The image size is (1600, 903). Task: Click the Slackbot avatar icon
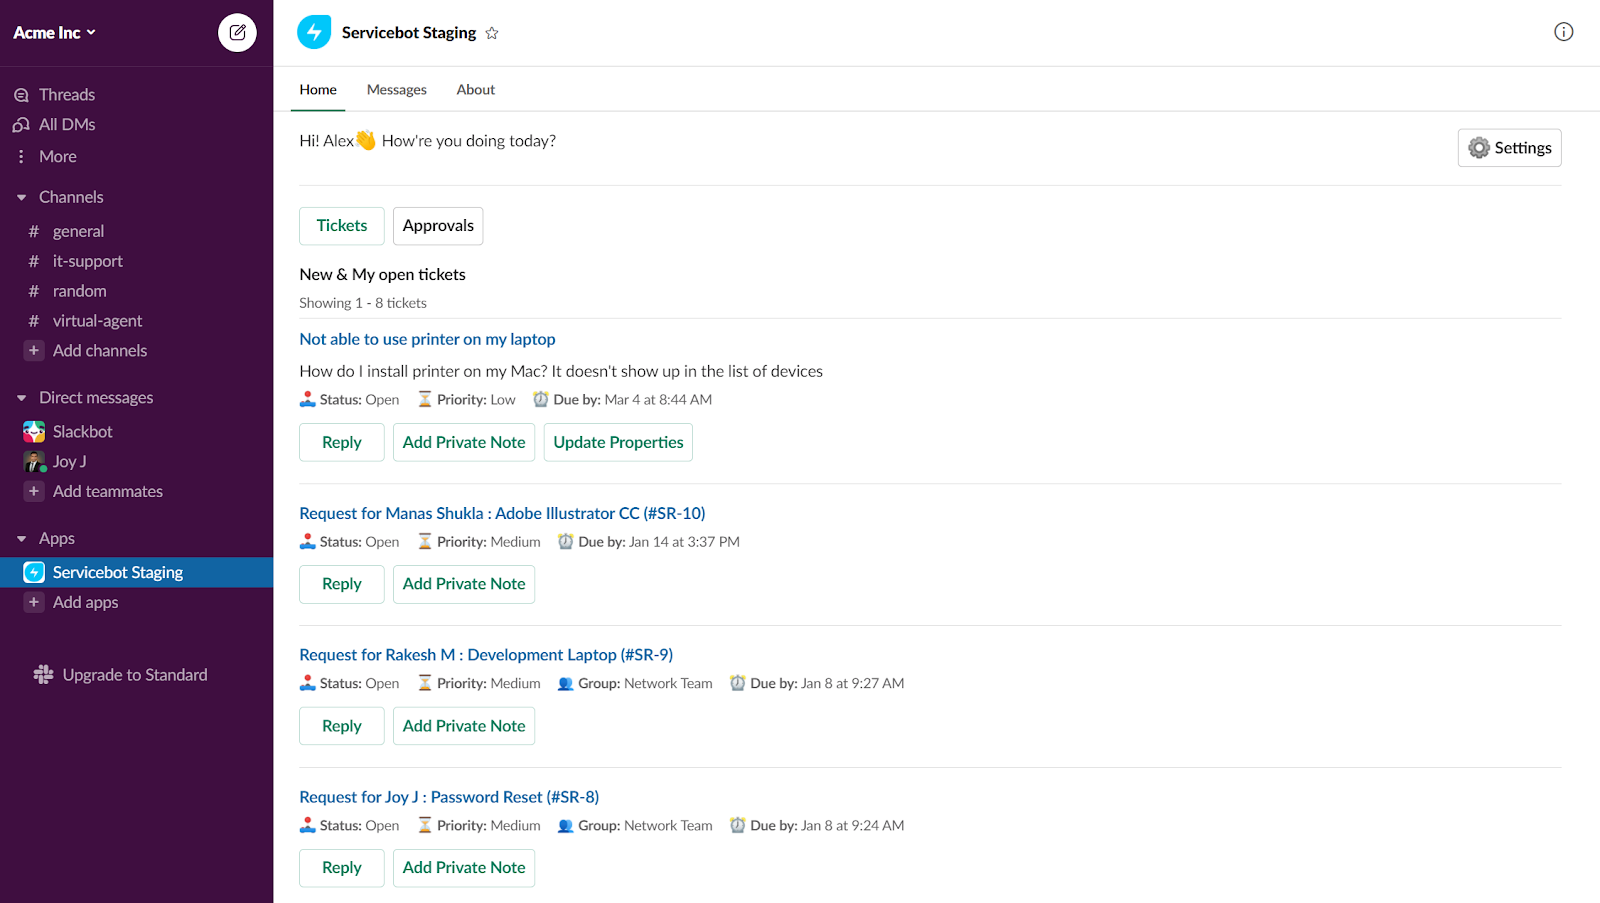[x=34, y=432]
